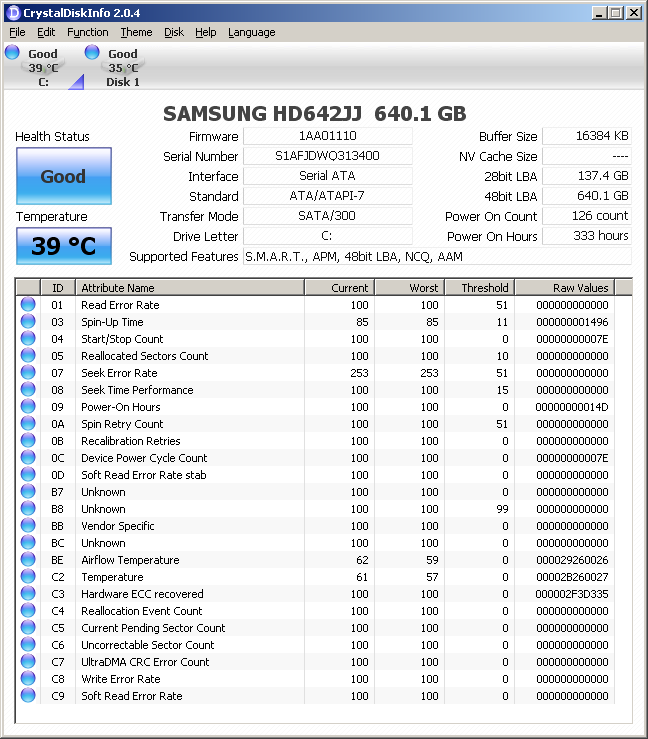The height and width of the screenshot is (739, 648).
Task: Click the status orb for Soft Read Error Rate stab
Action: pyautogui.click(x=28, y=474)
